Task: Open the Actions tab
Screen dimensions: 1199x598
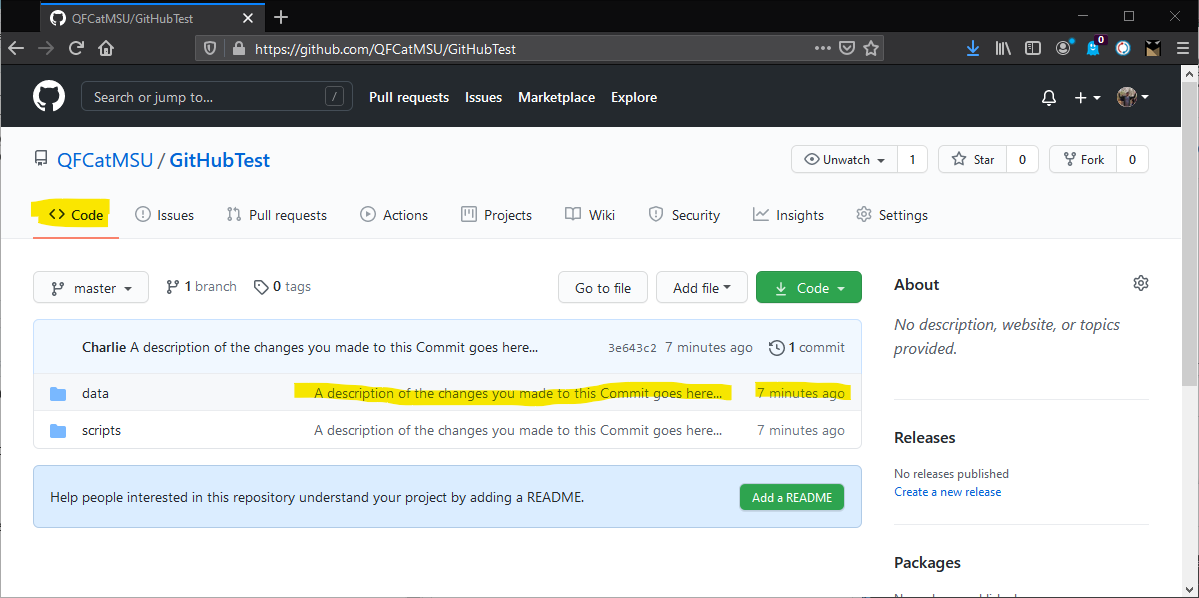Action: (x=394, y=215)
